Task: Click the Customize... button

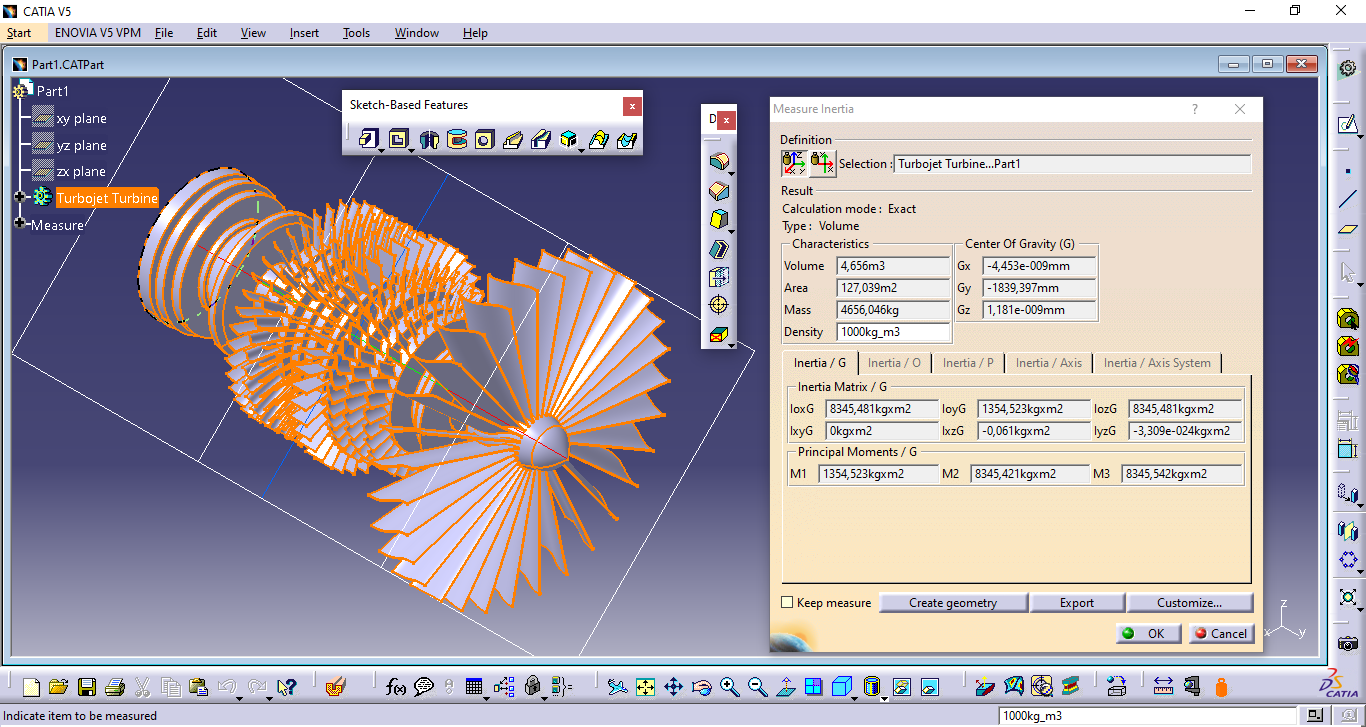Action: [x=1189, y=603]
